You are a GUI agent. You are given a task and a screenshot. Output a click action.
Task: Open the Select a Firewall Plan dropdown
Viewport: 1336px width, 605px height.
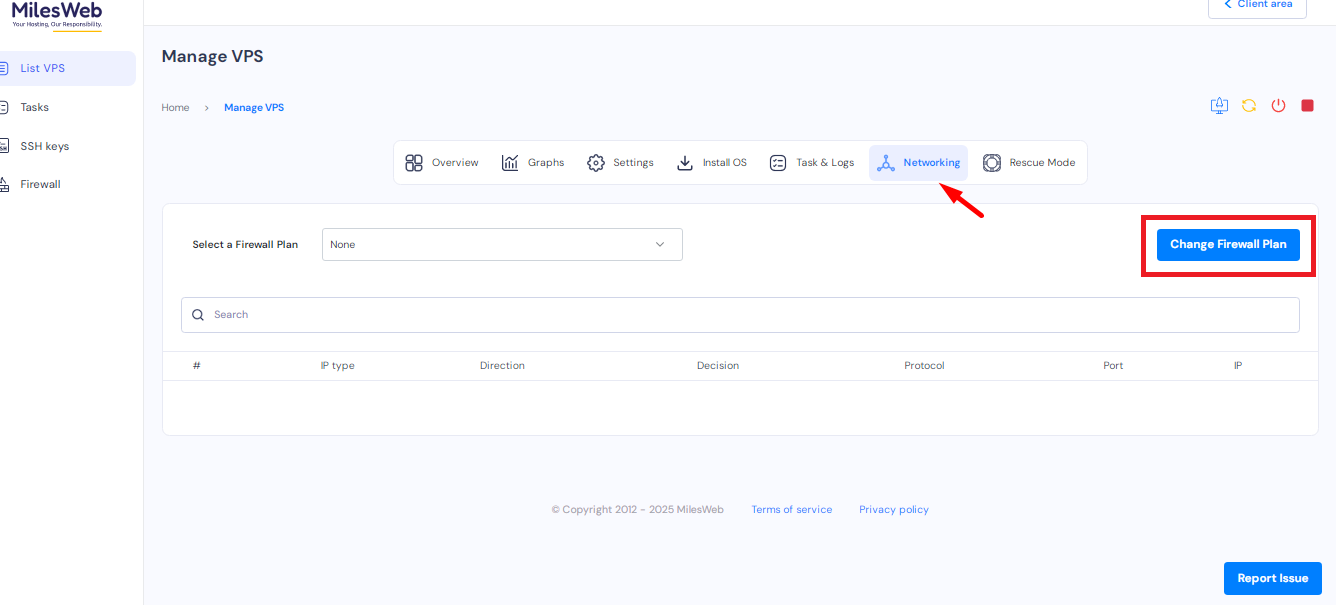[502, 245]
